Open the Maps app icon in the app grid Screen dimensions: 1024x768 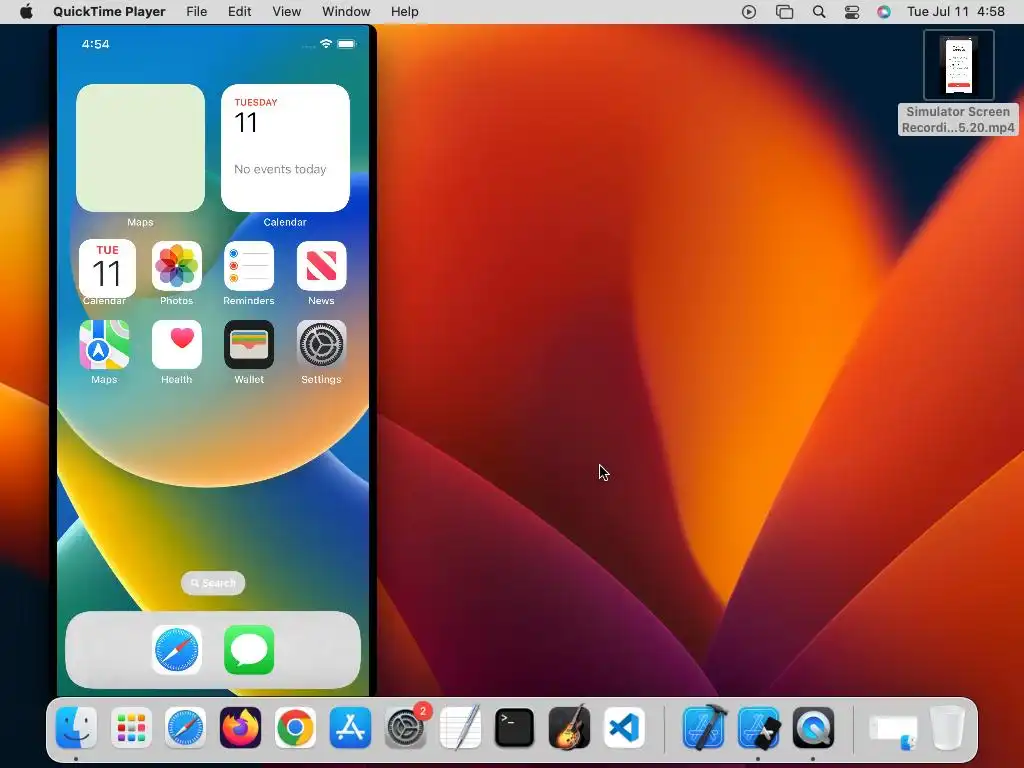(104, 345)
